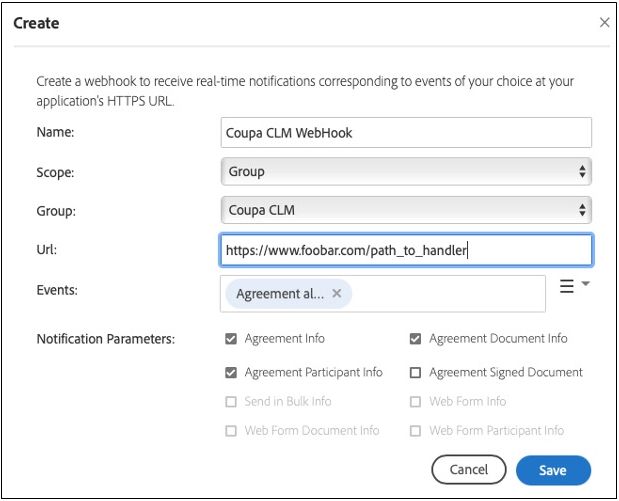Enable the Agreement Signed Document checkbox
Screen dimensions: 619x501
click(x=415, y=373)
